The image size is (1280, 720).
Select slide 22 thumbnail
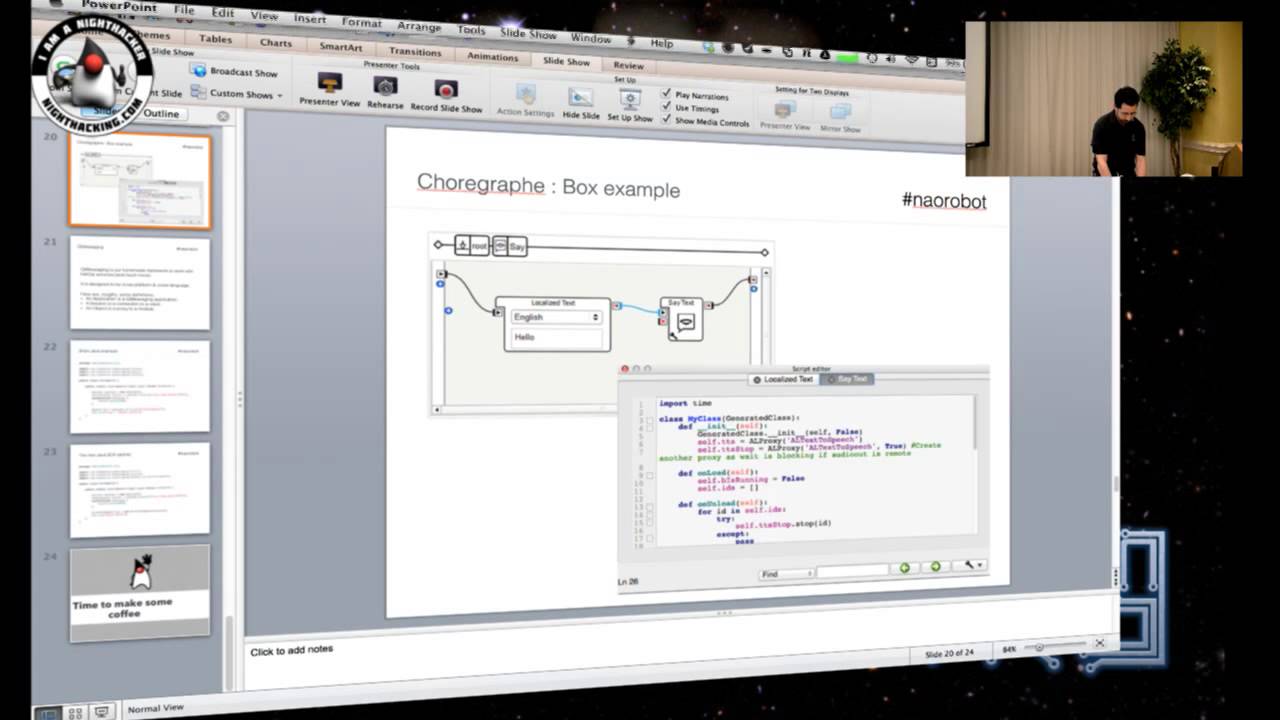pyautogui.click(x=140, y=387)
